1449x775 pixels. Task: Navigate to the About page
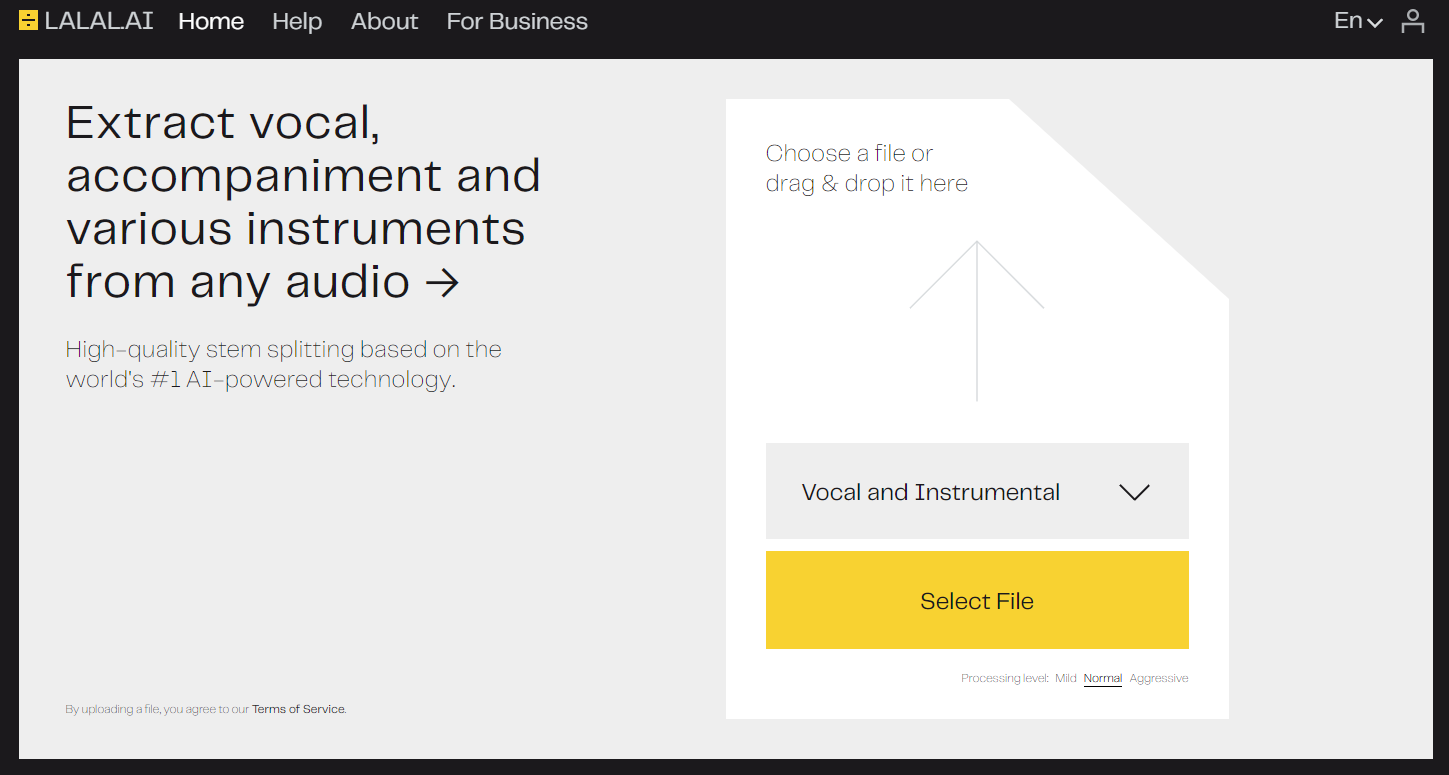tap(384, 21)
